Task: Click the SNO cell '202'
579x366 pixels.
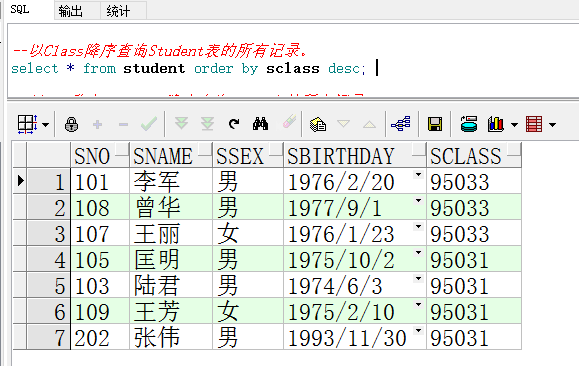Action: point(100,337)
